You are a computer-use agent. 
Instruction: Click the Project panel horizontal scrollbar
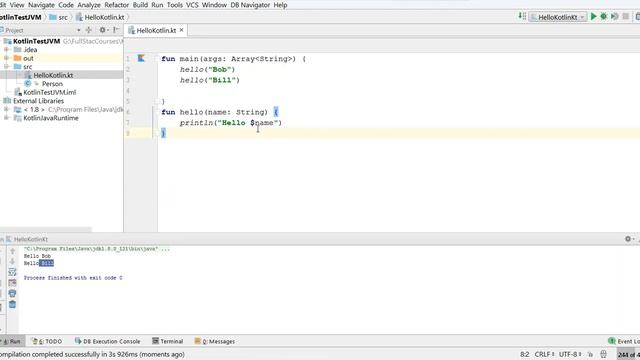46,229
